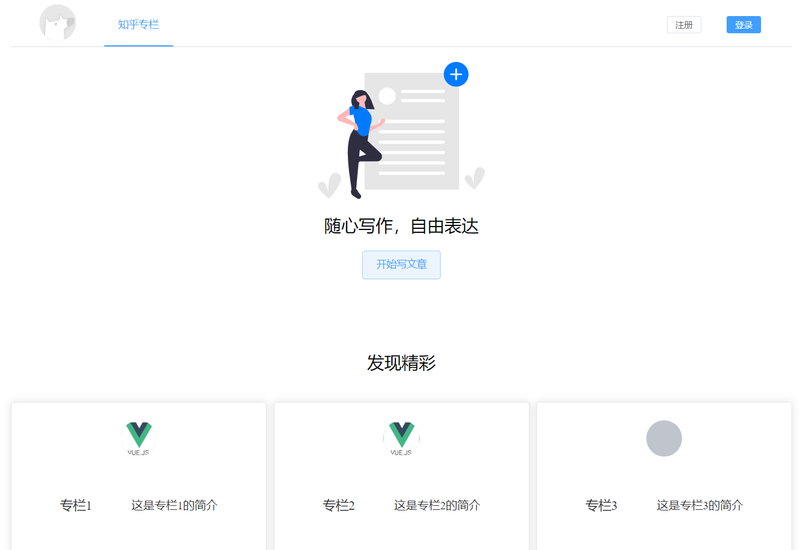Open the 专栏3 column title
Viewport: 800px width, 550px height.
coord(601,505)
